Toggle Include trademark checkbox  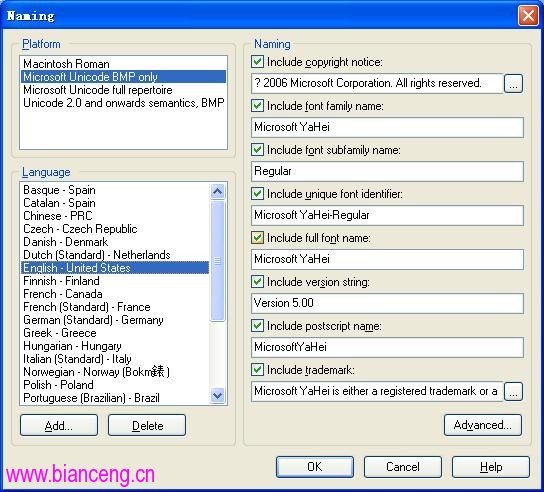(257, 370)
